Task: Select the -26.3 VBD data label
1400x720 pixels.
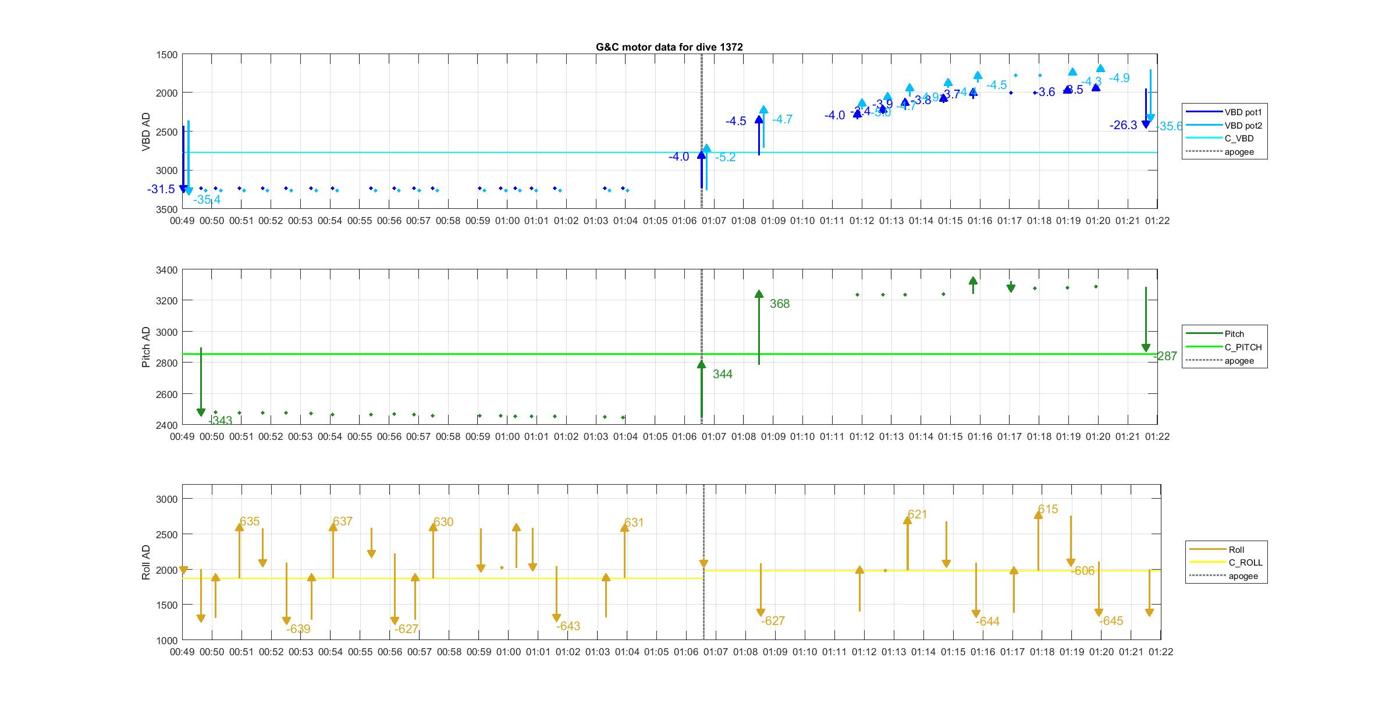Action: [x=1124, y=125]
